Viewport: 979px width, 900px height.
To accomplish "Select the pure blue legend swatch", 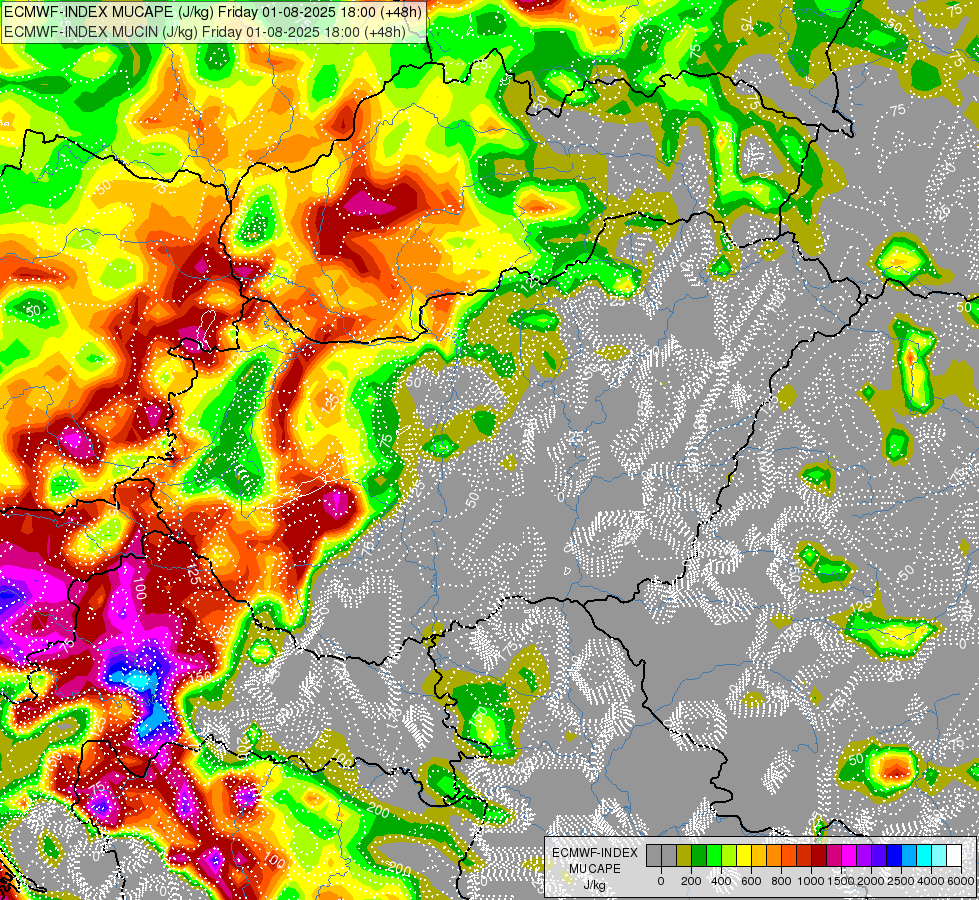I will point(895,856).
